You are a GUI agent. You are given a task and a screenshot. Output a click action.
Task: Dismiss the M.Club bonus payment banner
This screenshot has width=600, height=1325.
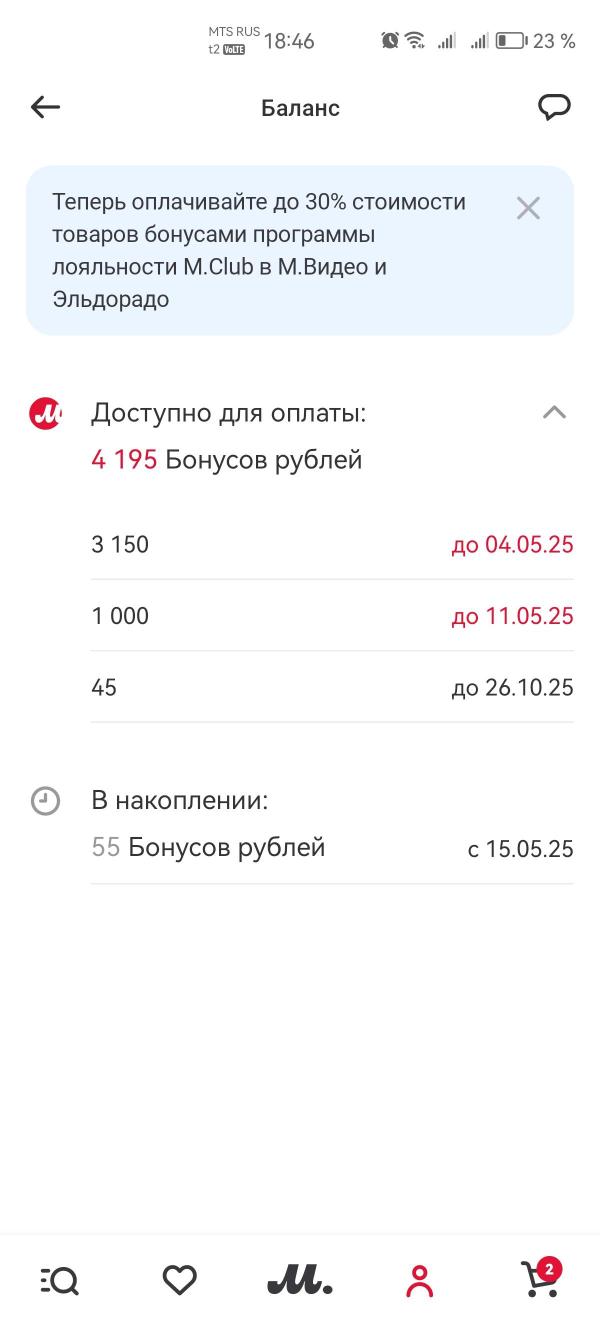point(528,208)
